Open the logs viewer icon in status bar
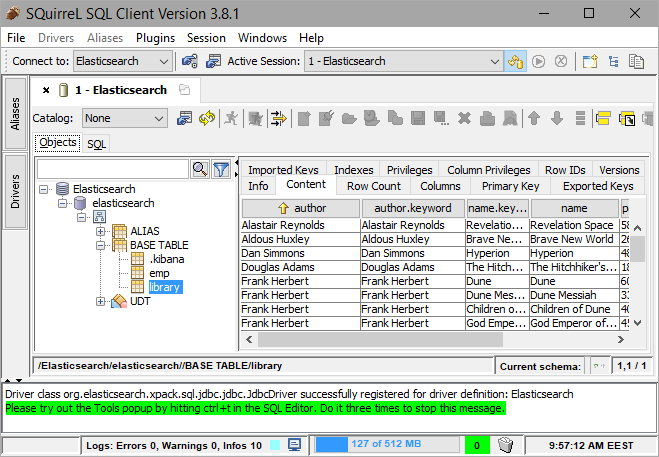The width and height of the screenshot is (659, 457). 294,444
